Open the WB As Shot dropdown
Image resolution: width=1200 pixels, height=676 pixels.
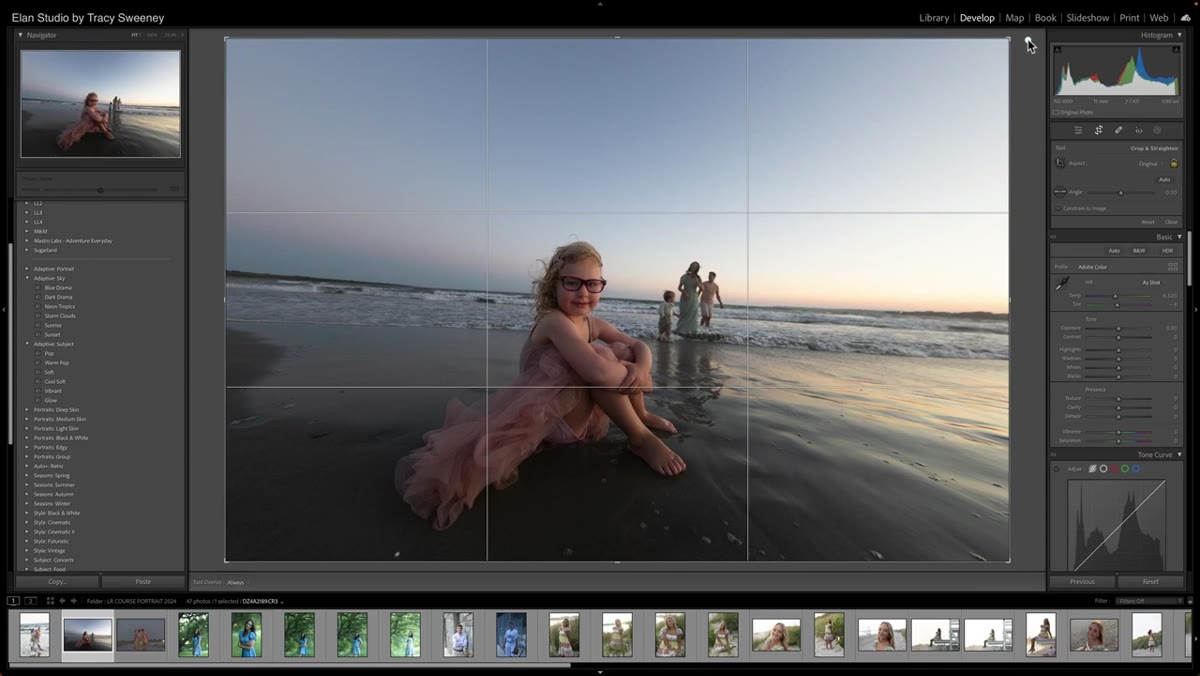click(x=1152, y=283)
